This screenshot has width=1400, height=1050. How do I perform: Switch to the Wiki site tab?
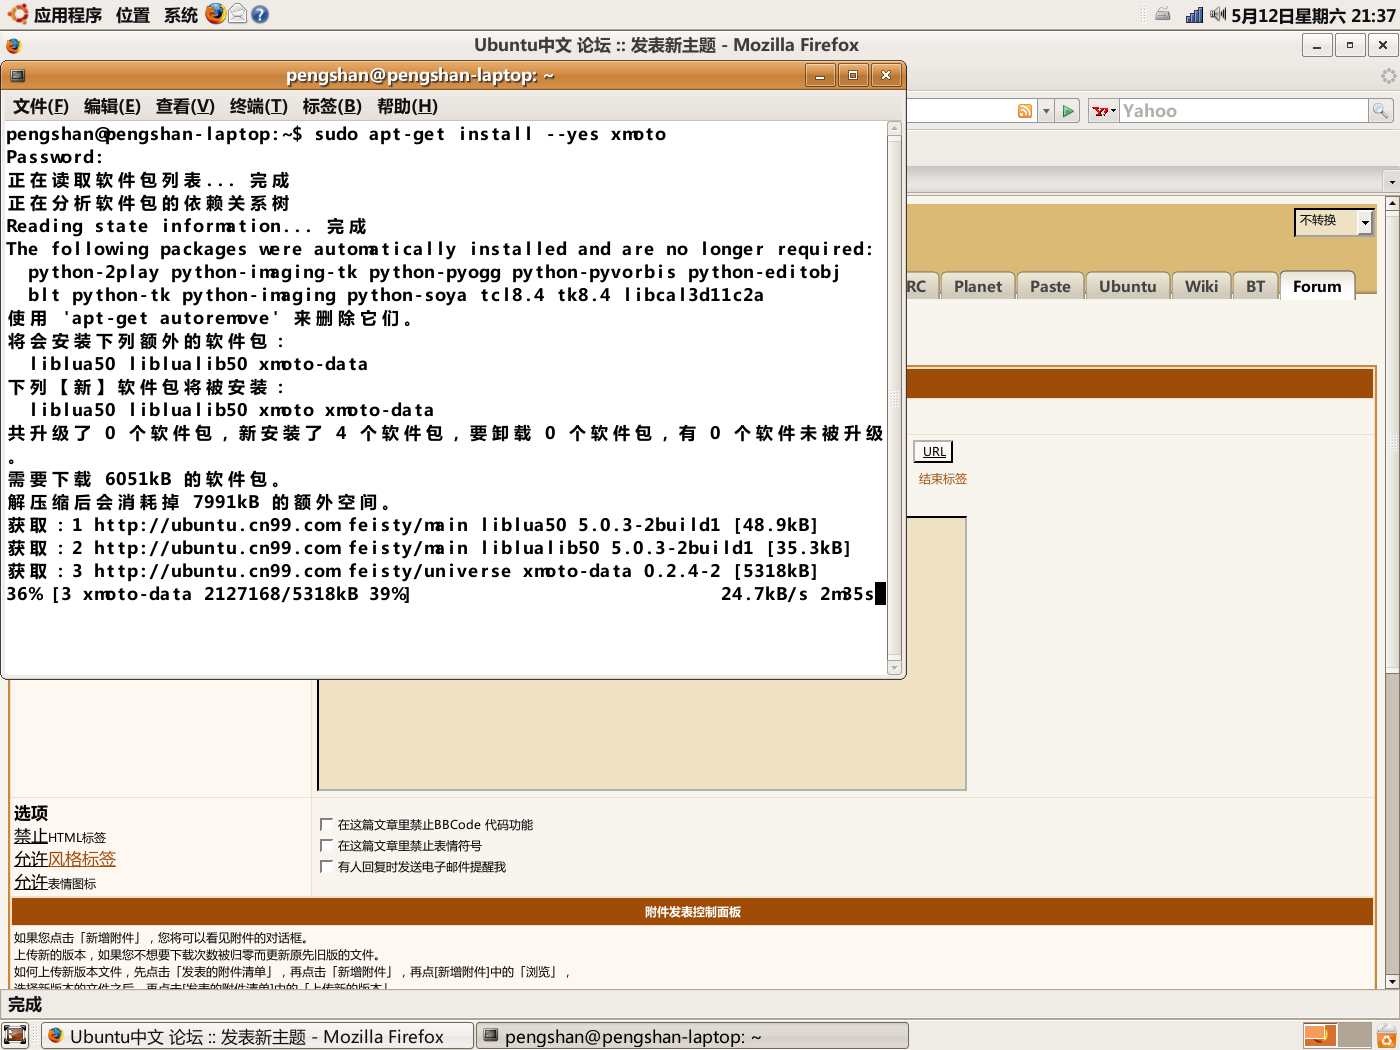pos(1201,286)
